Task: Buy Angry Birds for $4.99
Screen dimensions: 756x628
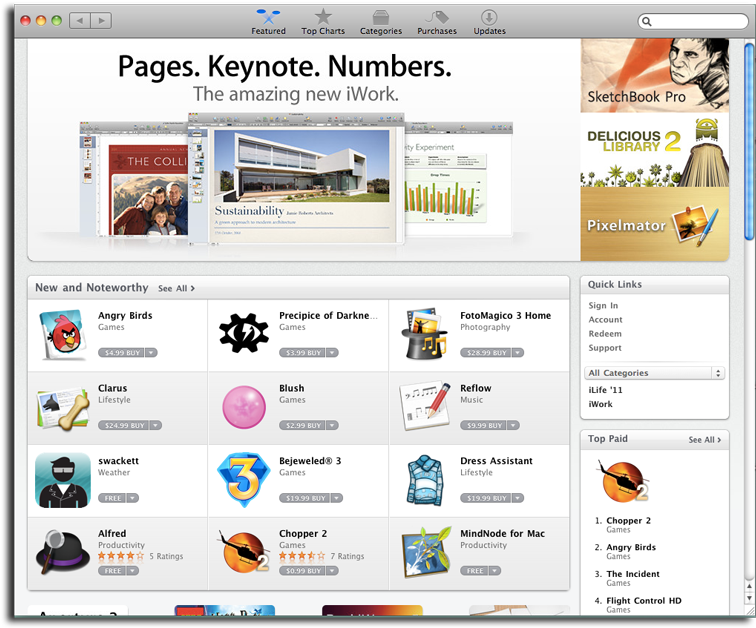Action: [x=121, y=353]
